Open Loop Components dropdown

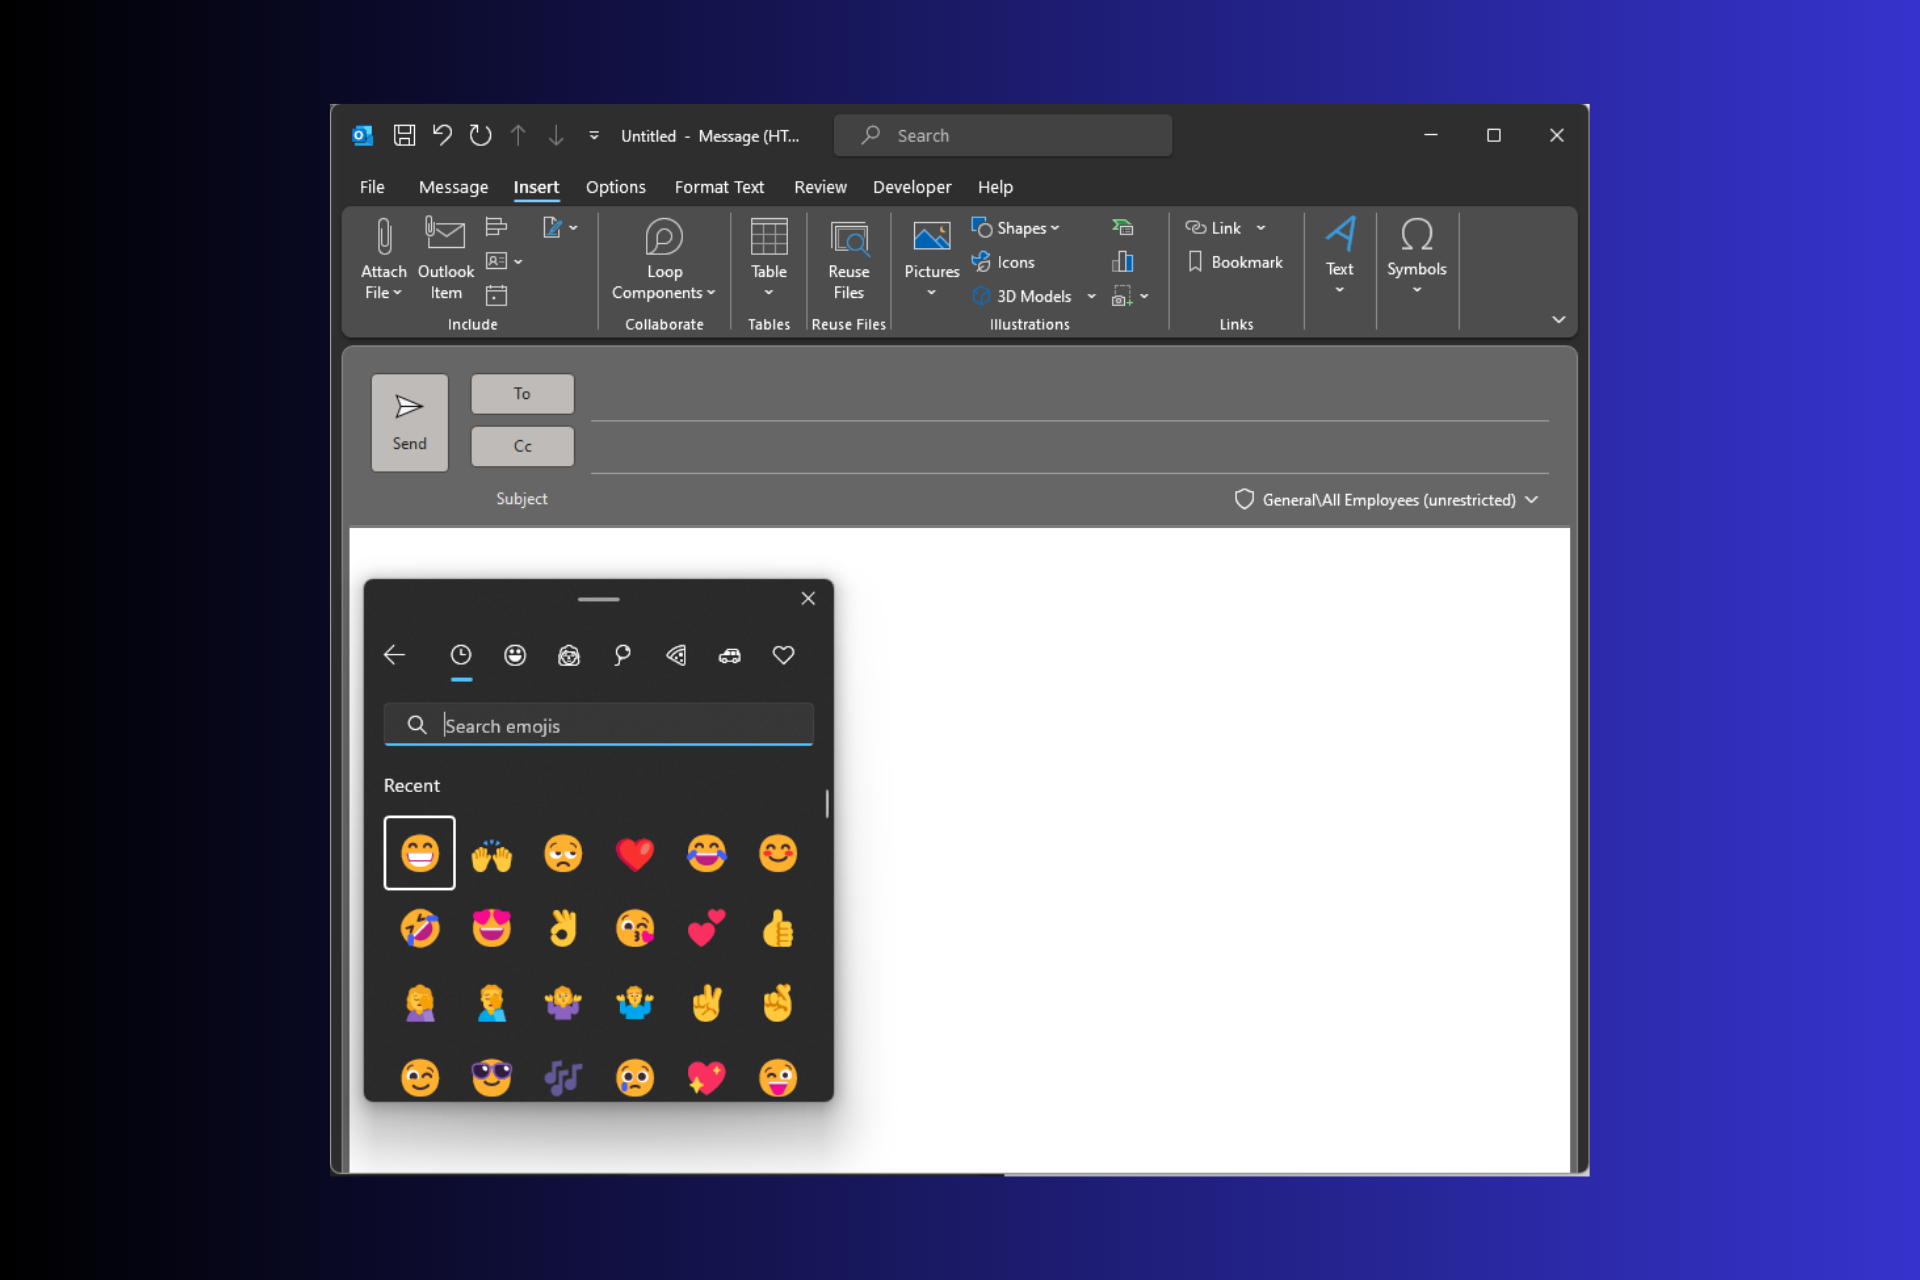coord(664,260)
